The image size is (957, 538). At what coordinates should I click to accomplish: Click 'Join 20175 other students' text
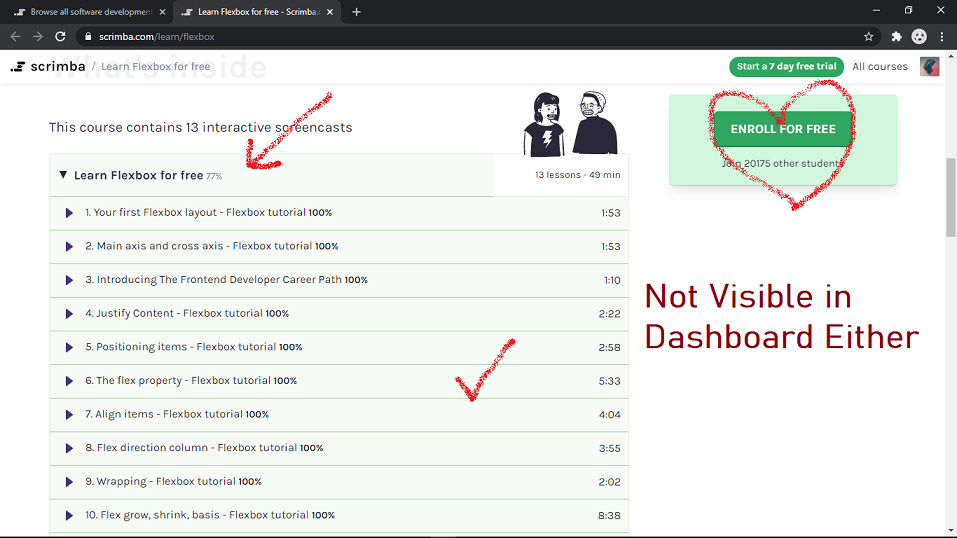click(783, 163)
